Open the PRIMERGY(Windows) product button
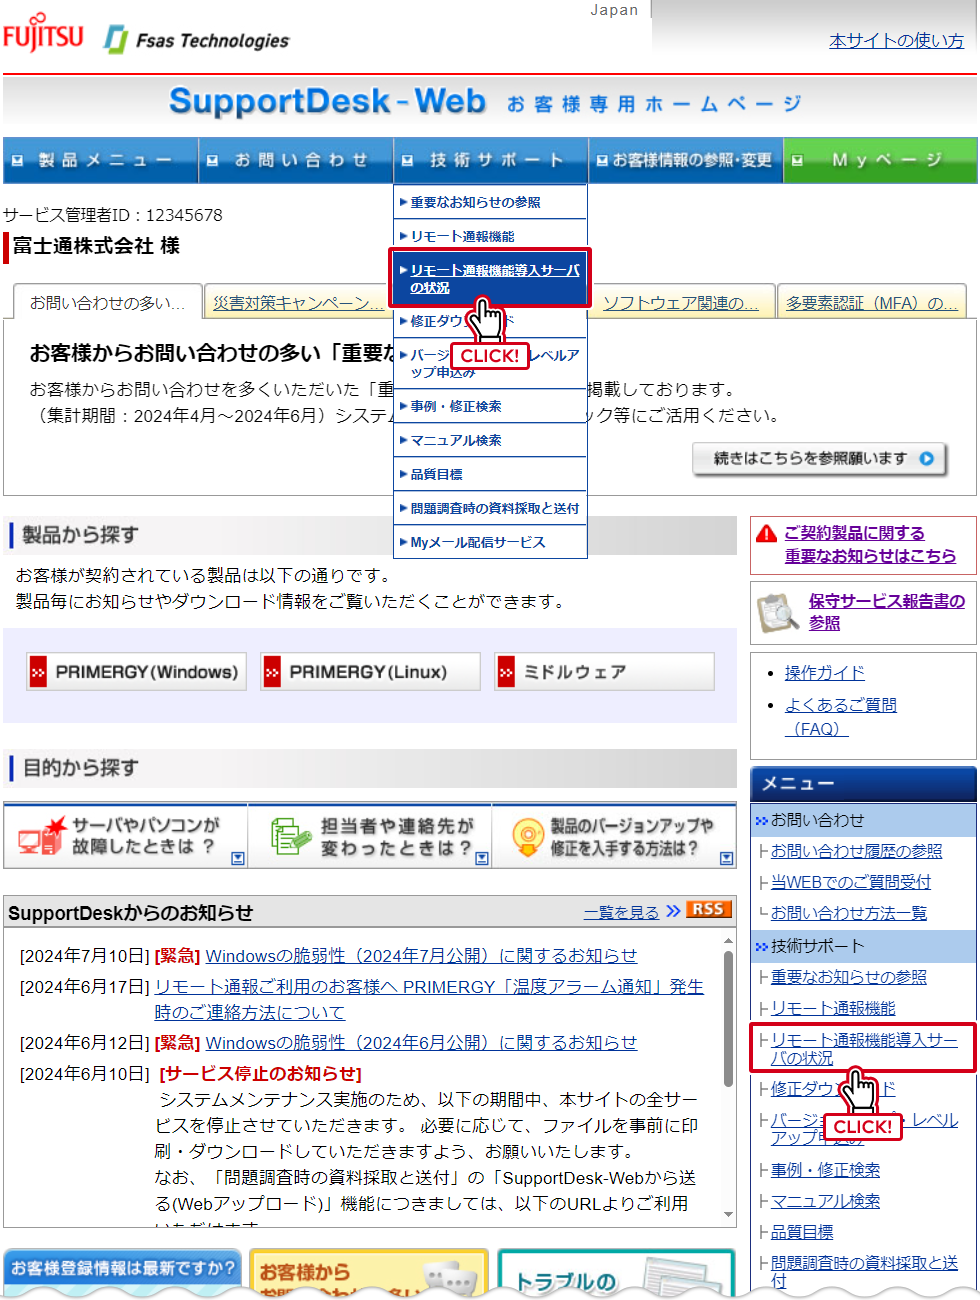Screen dimensions: 980x1300 coord(136,672)
